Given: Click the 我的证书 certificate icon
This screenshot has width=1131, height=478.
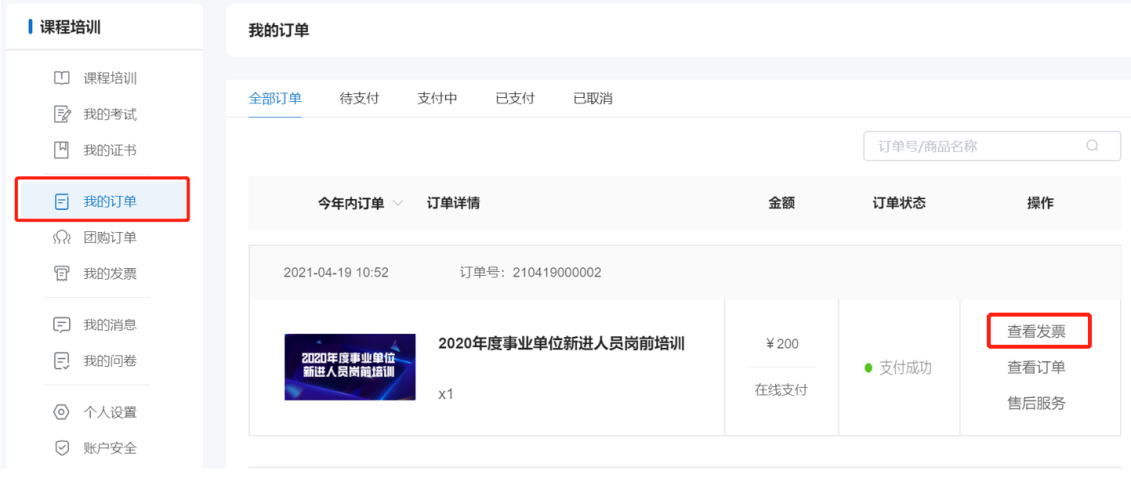Looking at the screenshot, I should [x=61, y=150].
